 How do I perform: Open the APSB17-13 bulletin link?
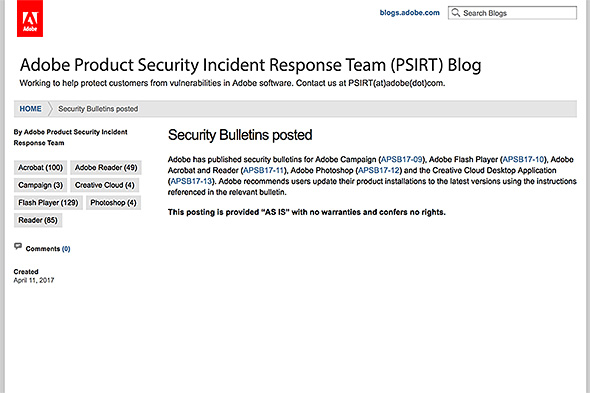(192, 181)
